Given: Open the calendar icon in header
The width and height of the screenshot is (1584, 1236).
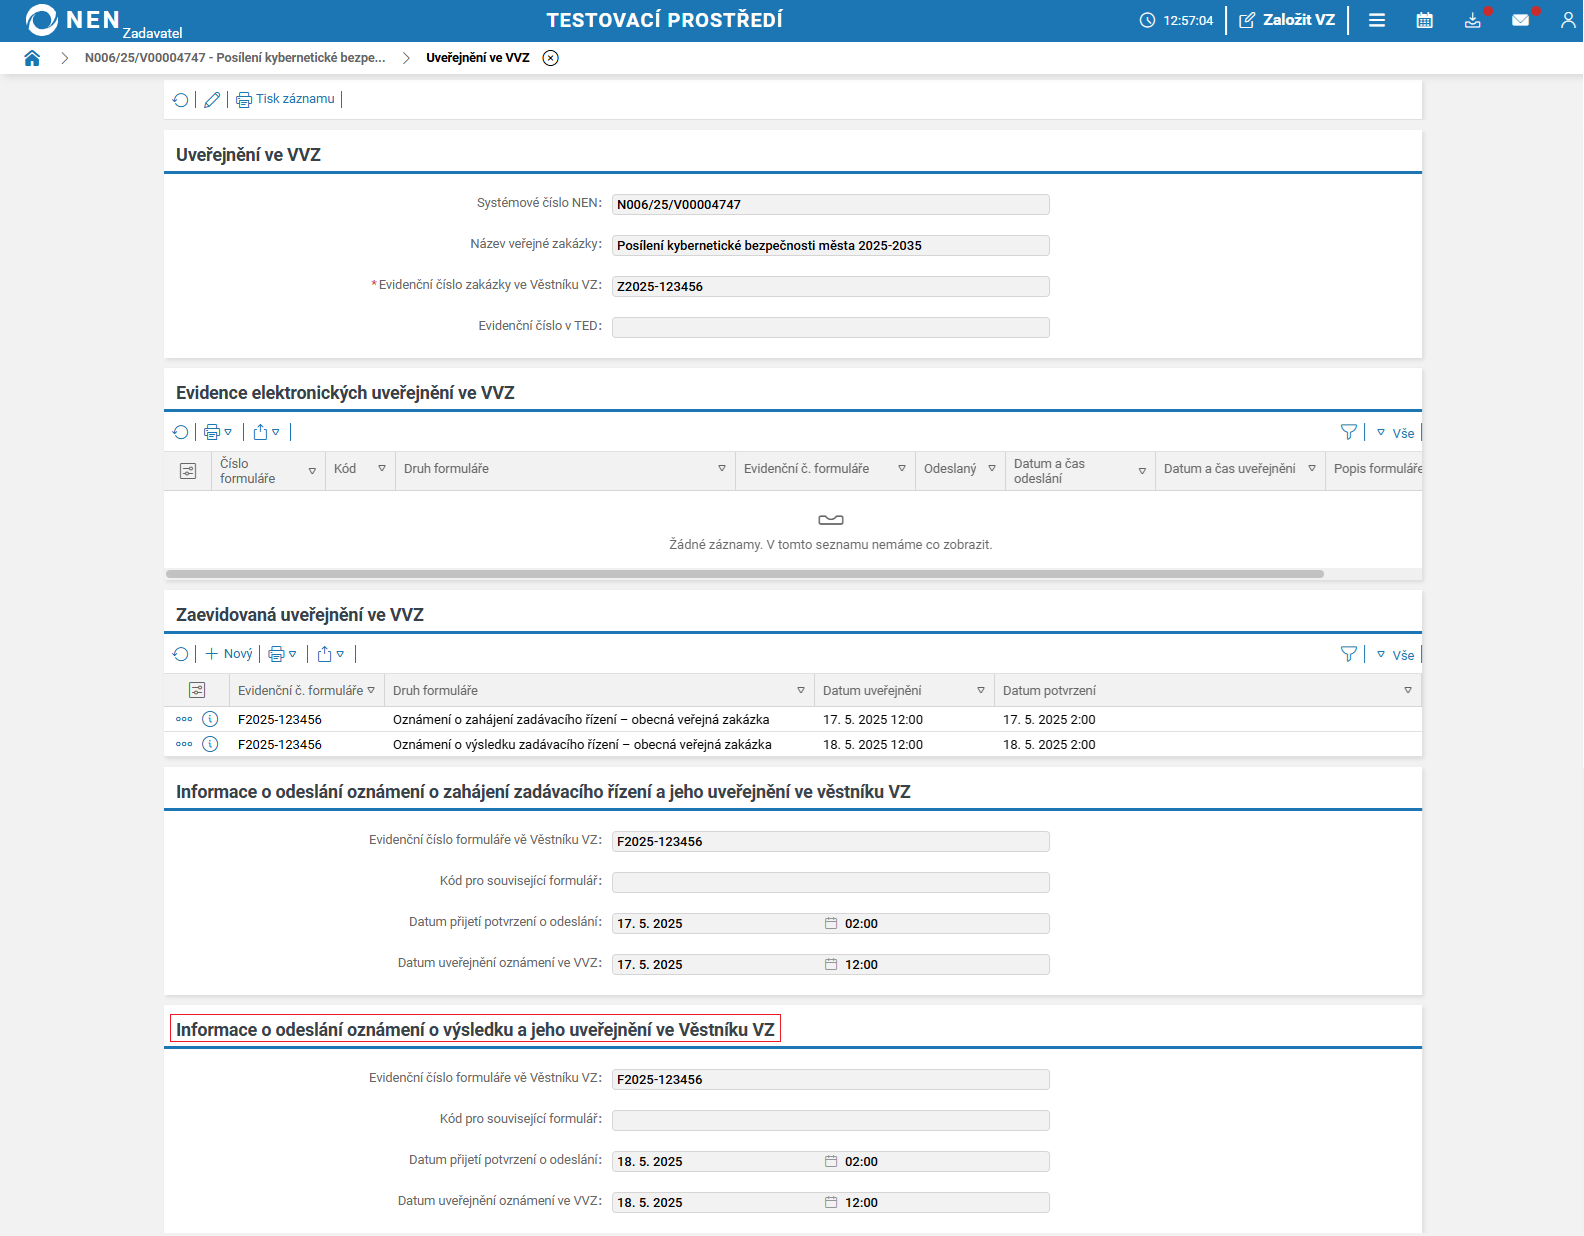Looking at the screenshot, I should tap(1425, 20).
